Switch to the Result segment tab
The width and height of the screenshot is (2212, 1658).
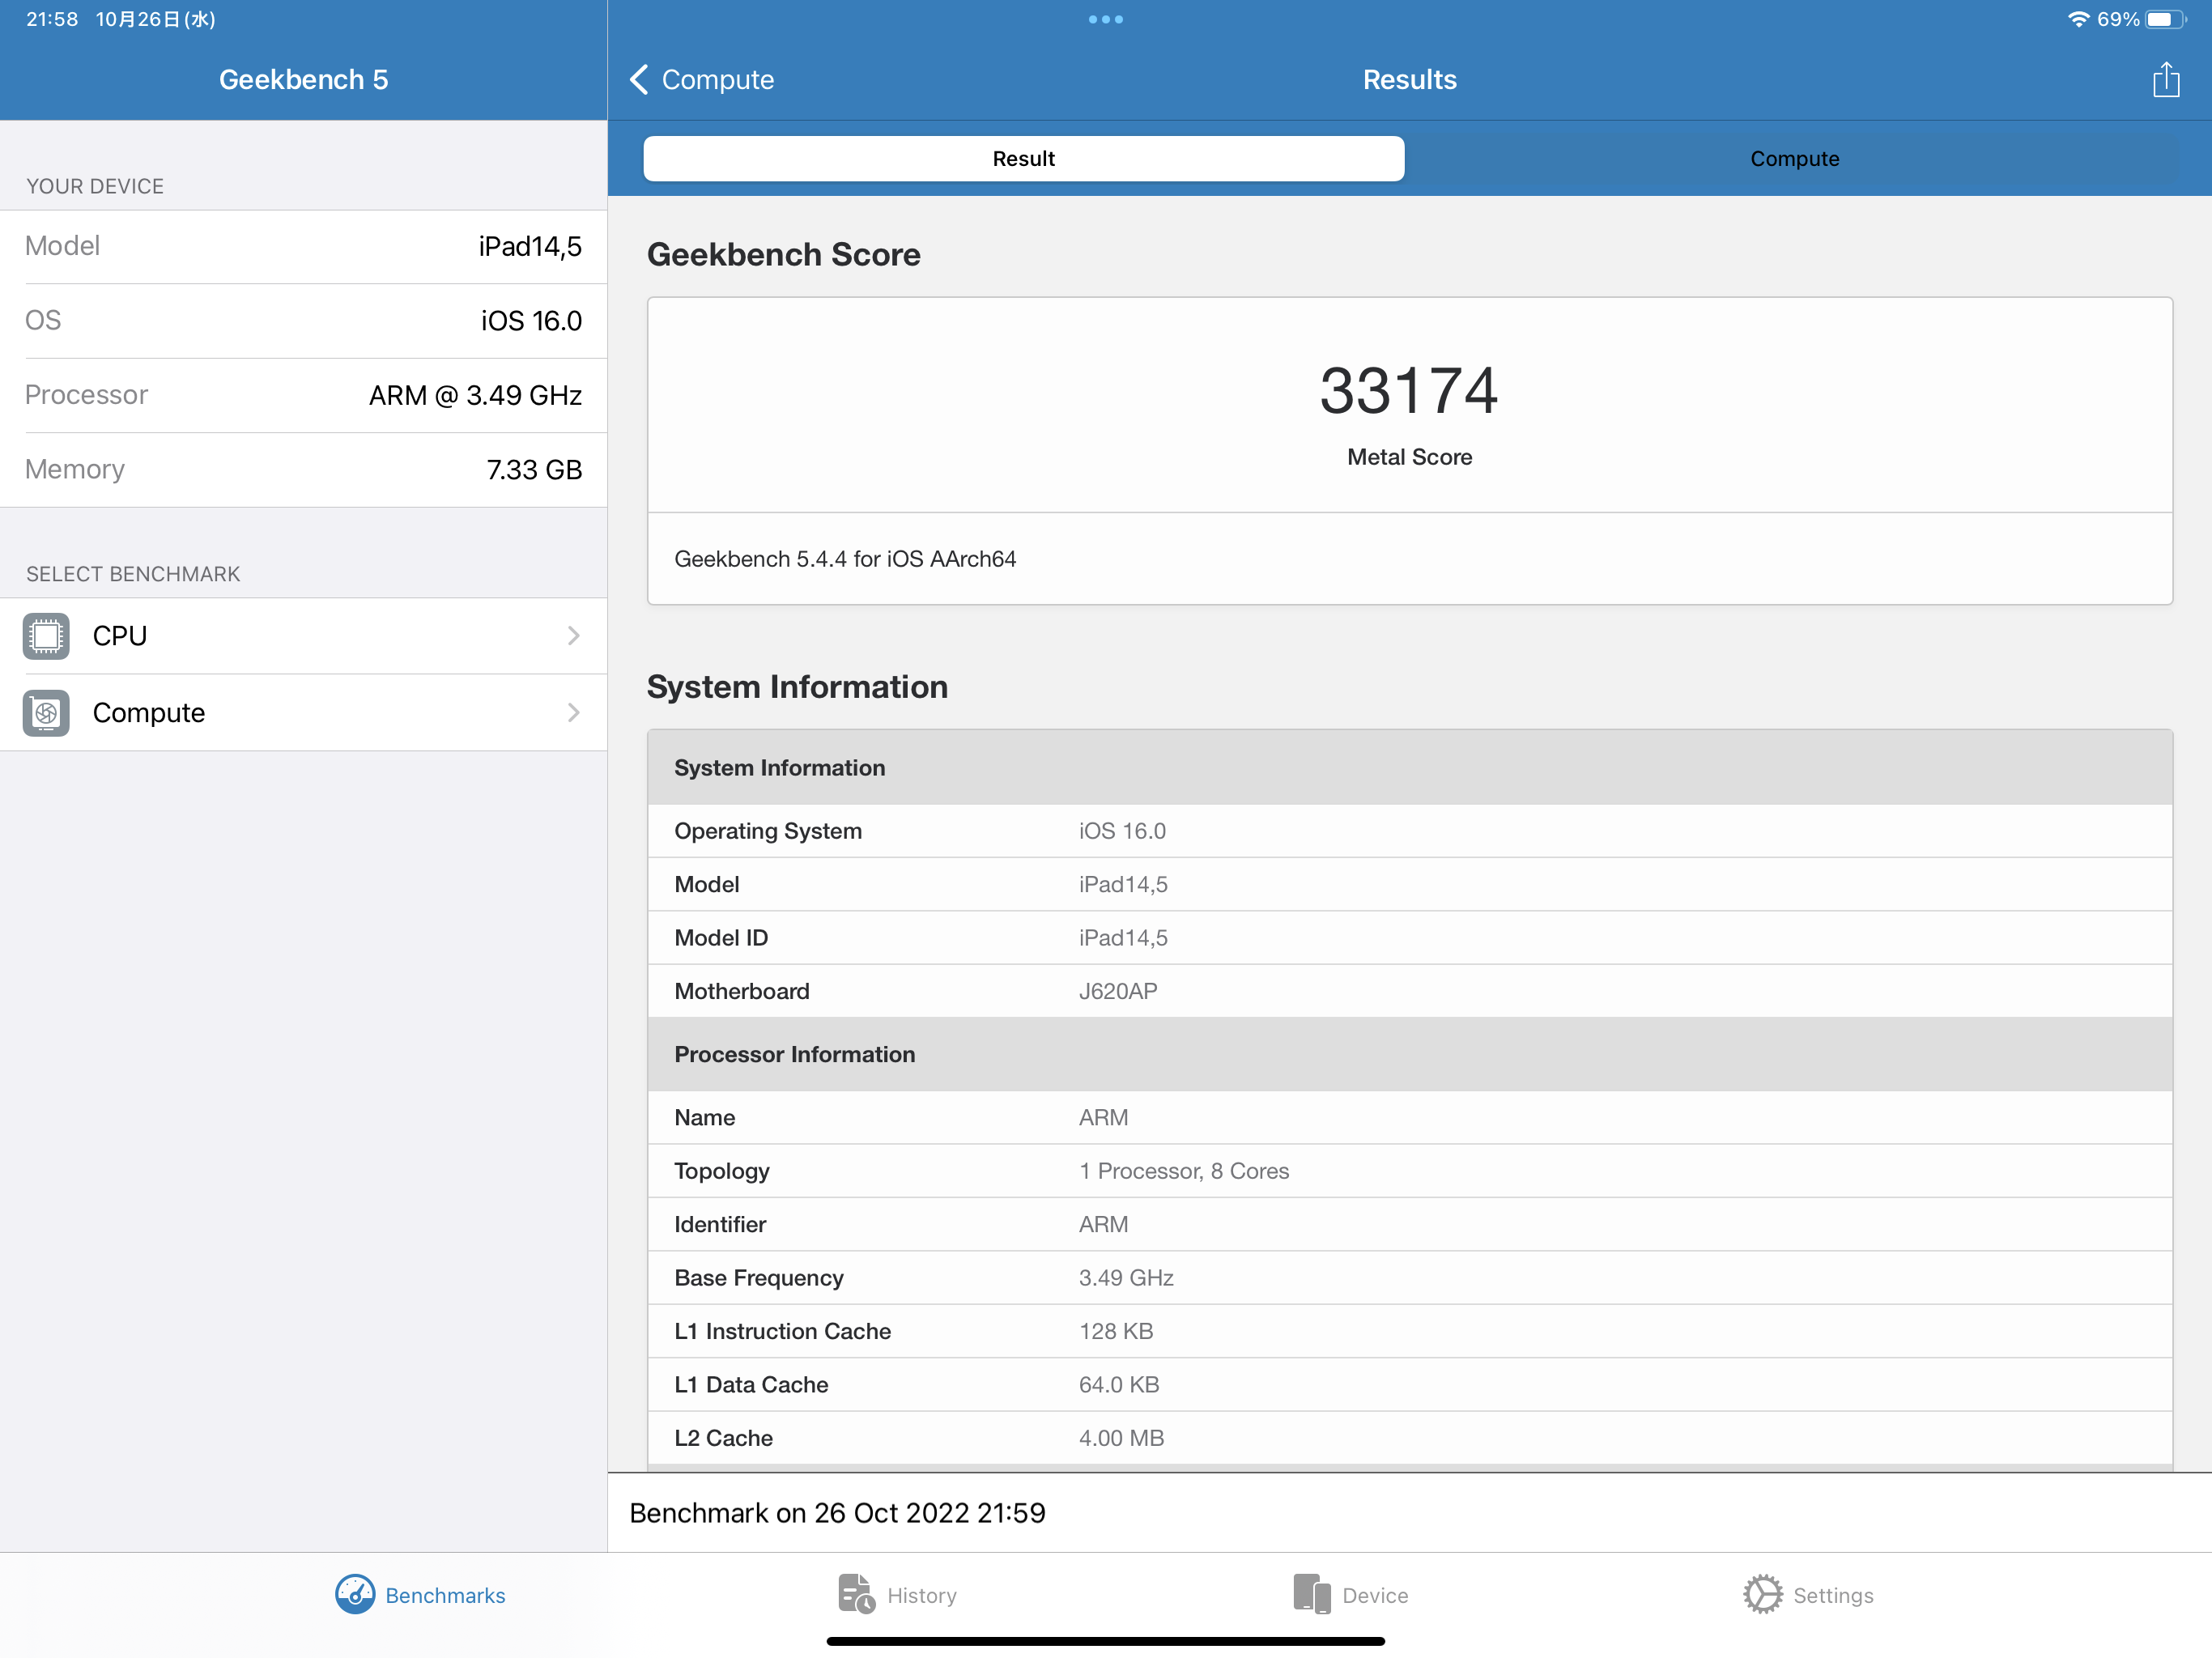(1023, 158)
